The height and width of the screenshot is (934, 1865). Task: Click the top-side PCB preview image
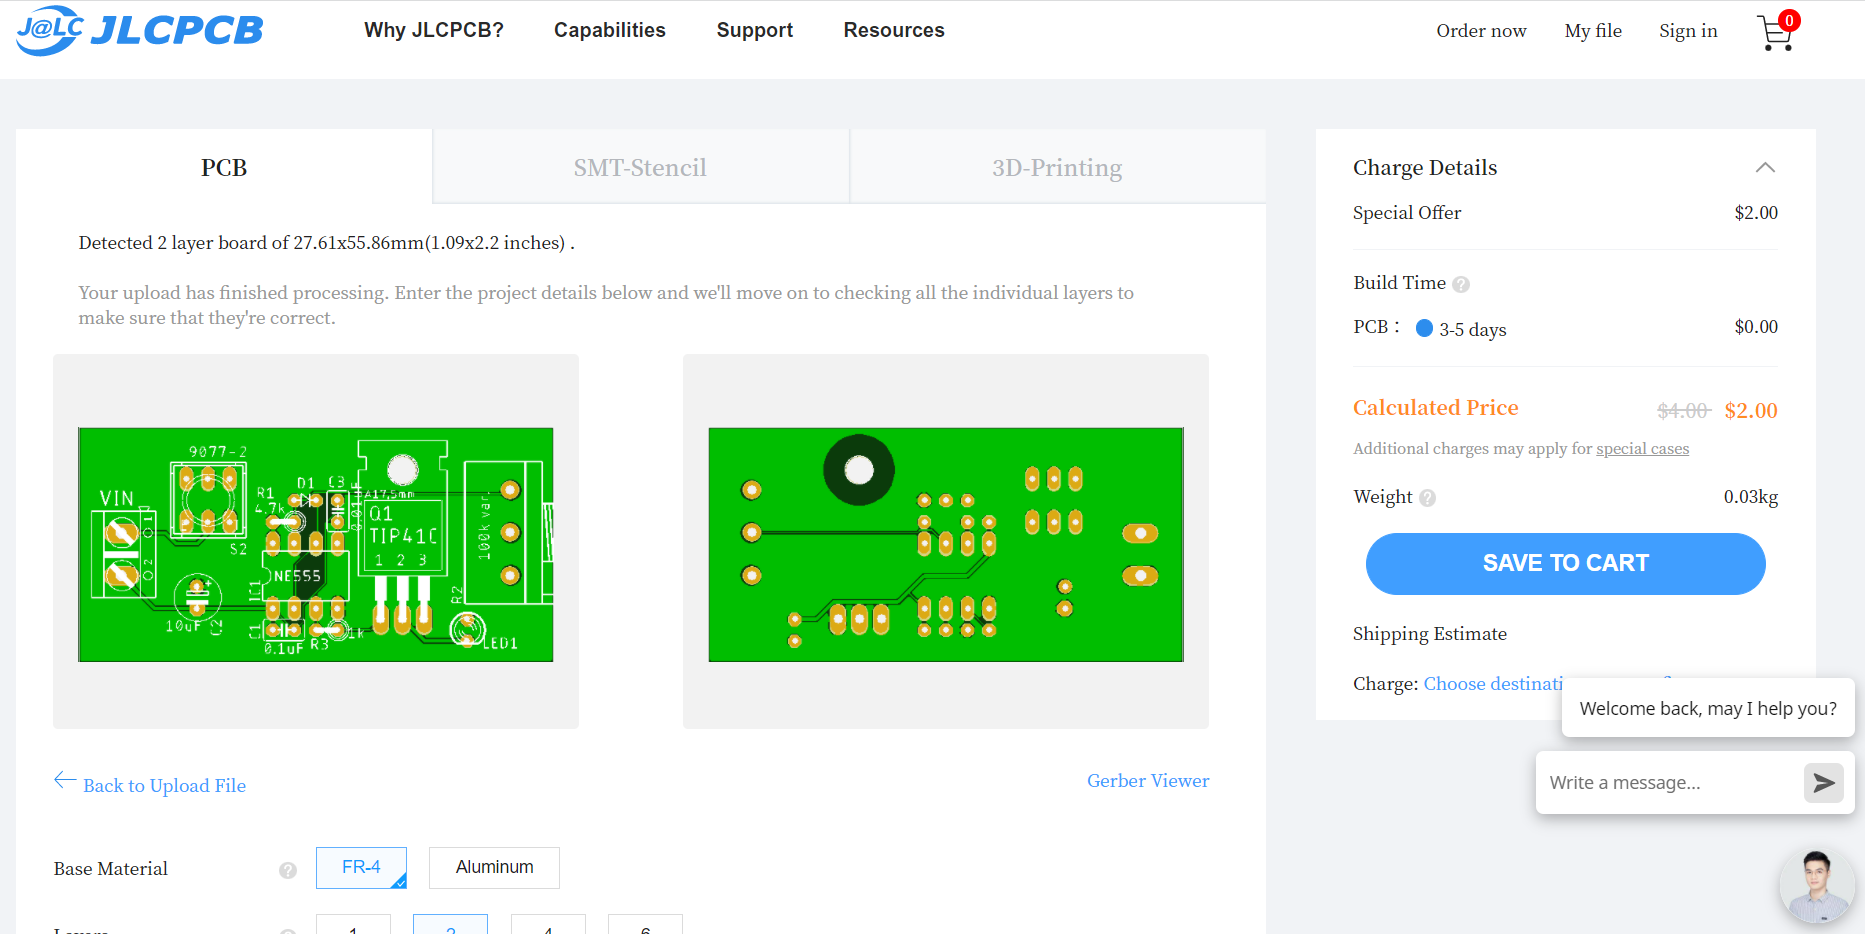point(316,544)
